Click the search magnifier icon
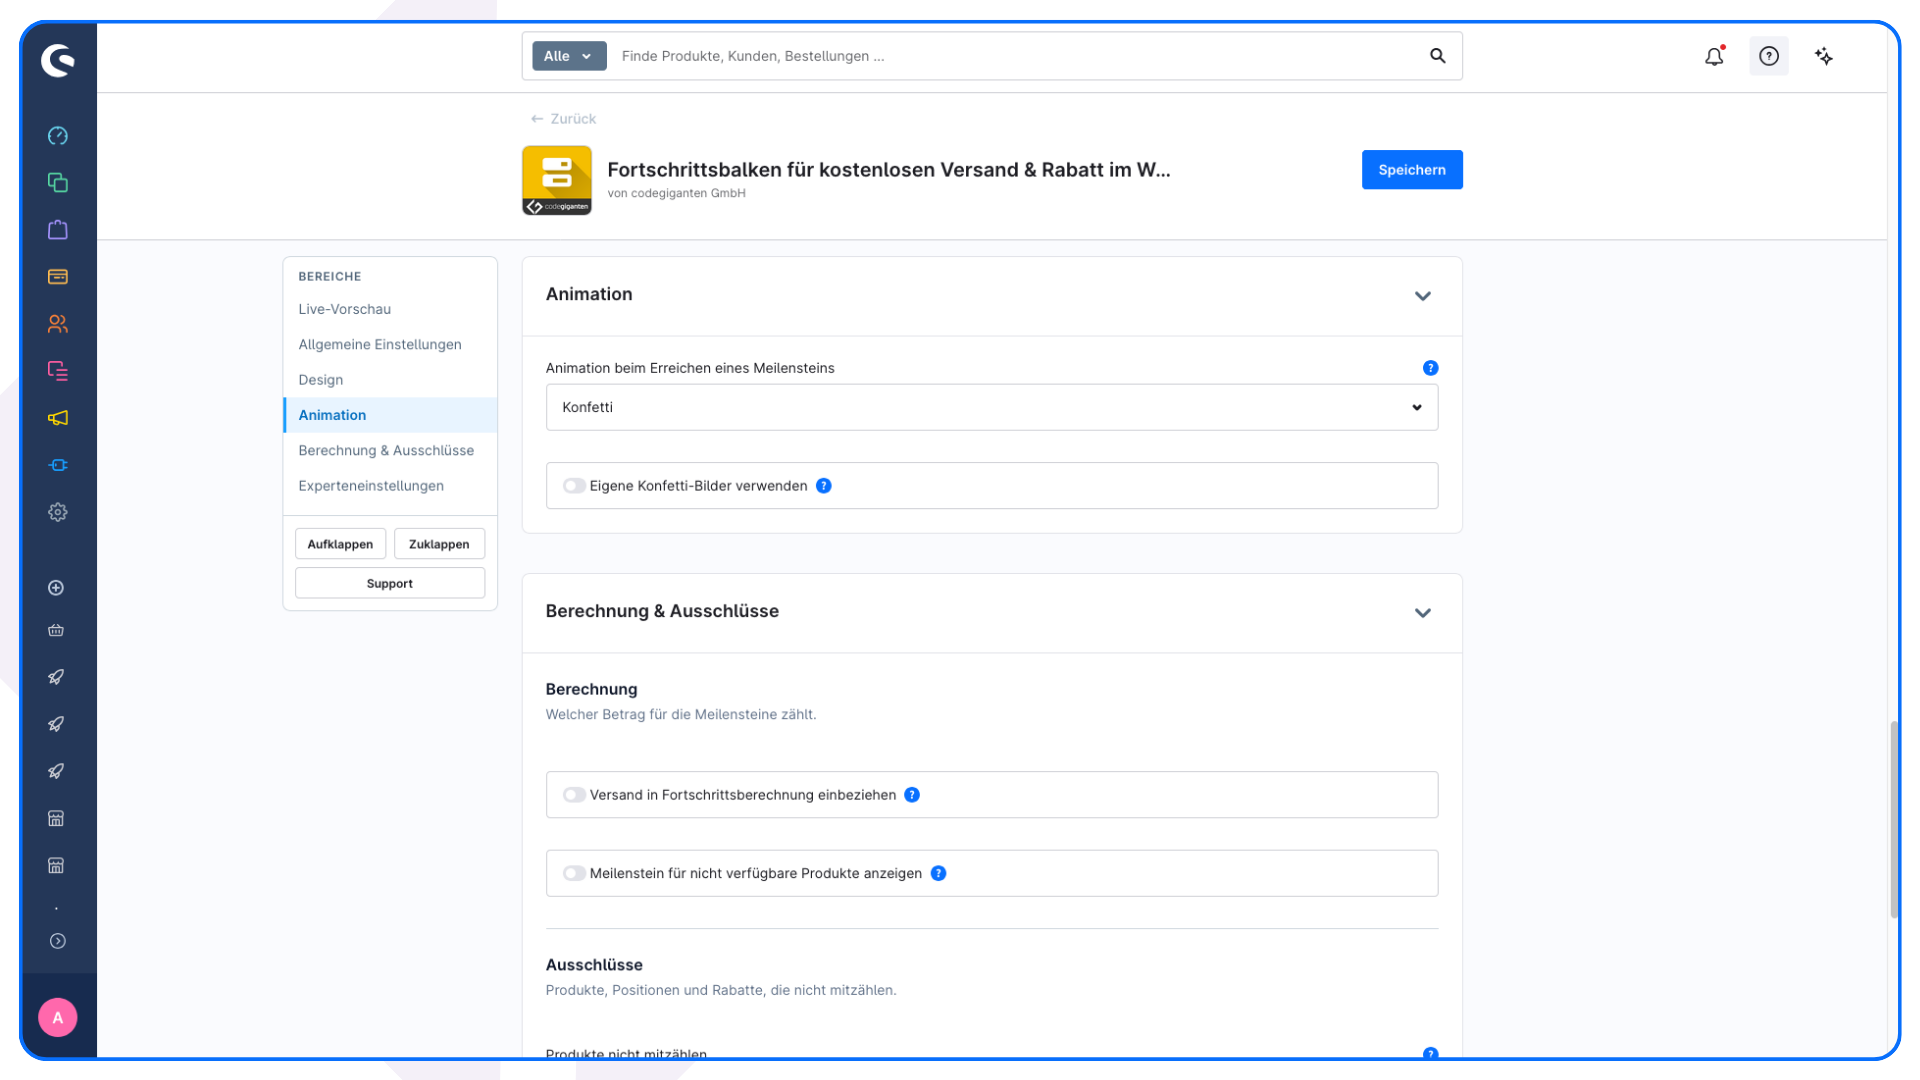The height and width of the screenshot is (1080, 1920). tap(1438, 56)
